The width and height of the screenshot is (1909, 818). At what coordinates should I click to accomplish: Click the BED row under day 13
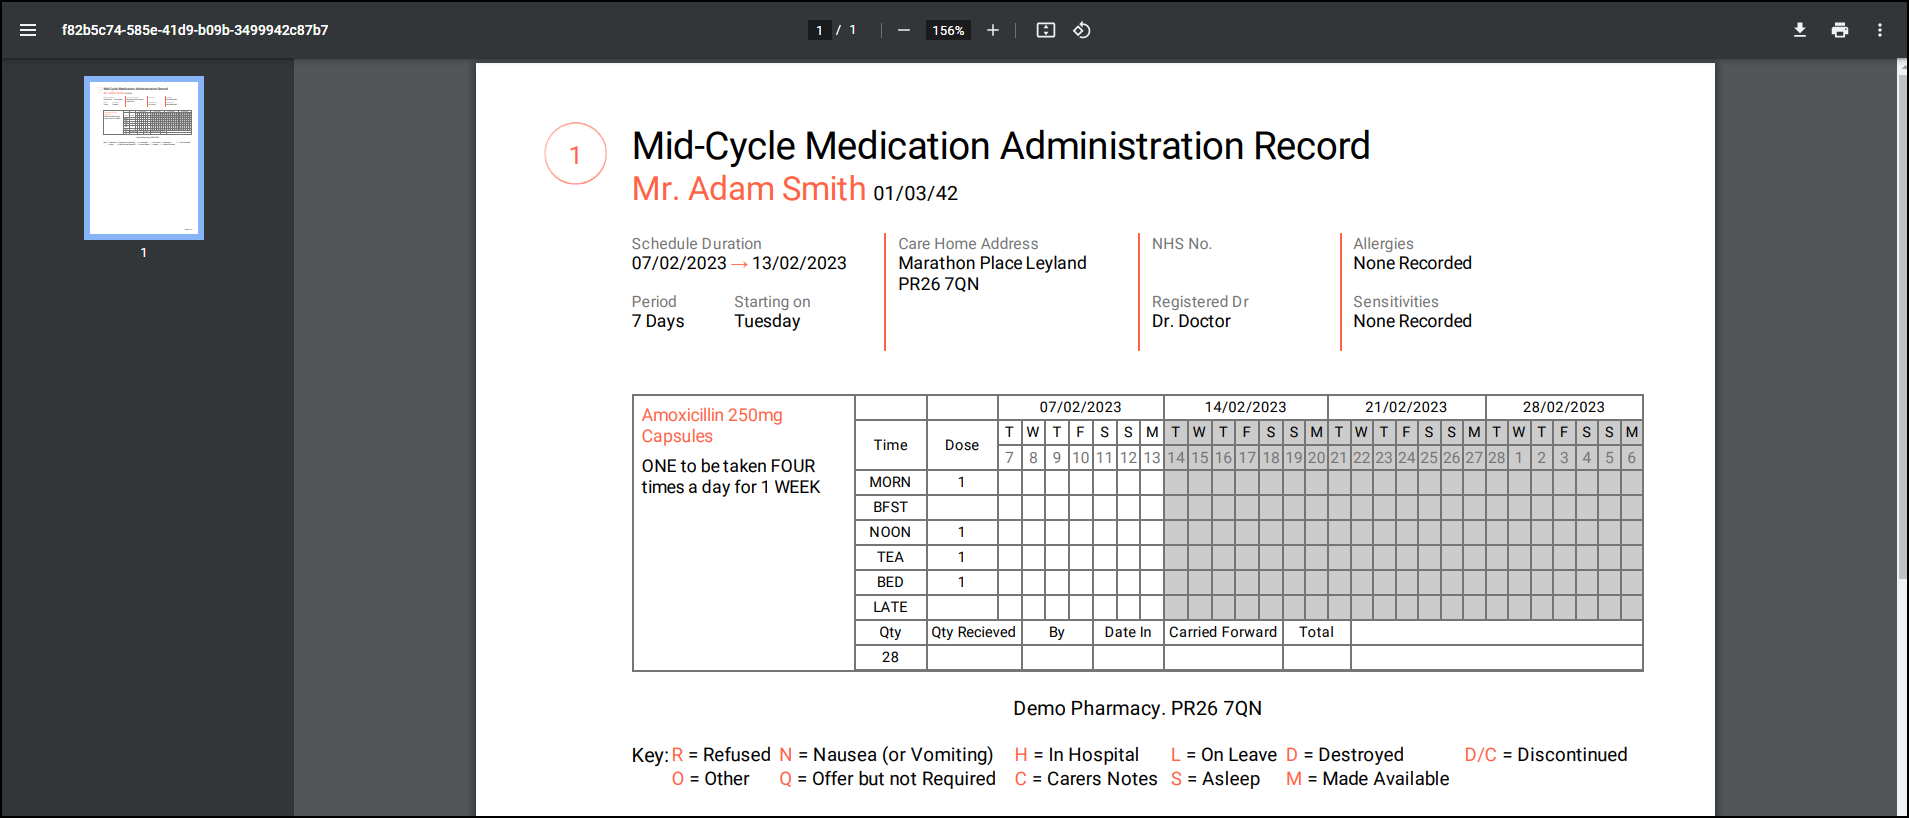coord(1152,582)
